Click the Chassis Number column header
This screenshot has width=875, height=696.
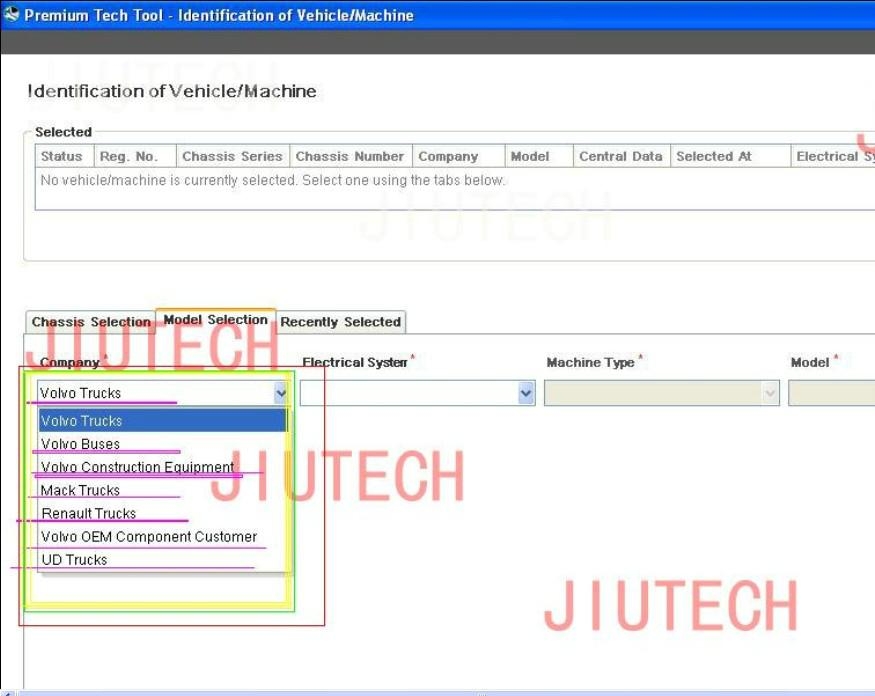350,156
